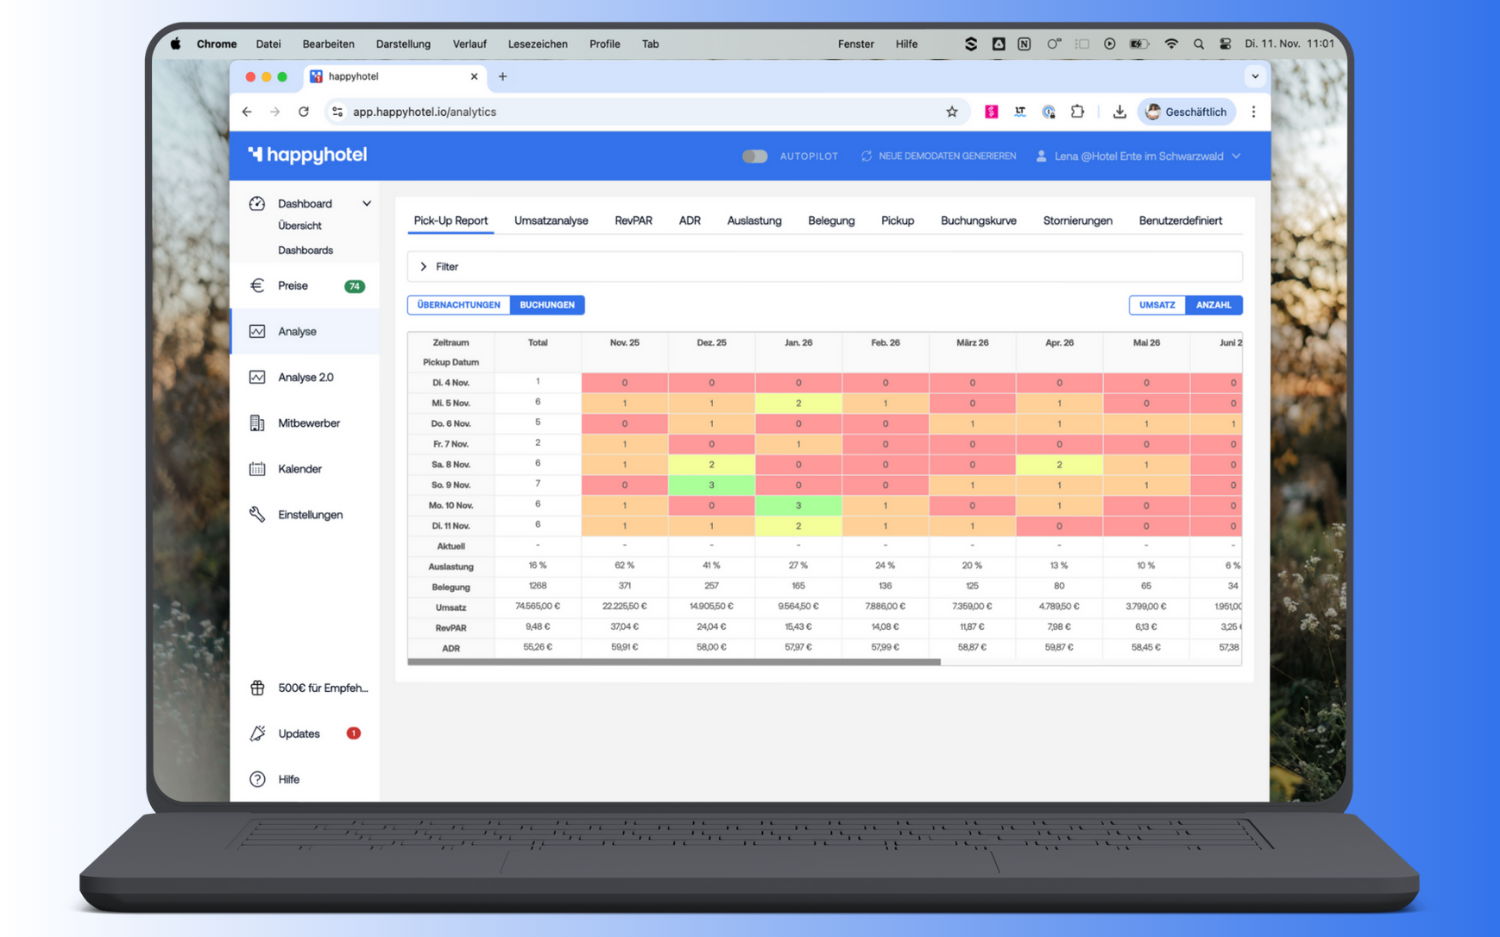Open the RevPAR tab

click(633, 221)
